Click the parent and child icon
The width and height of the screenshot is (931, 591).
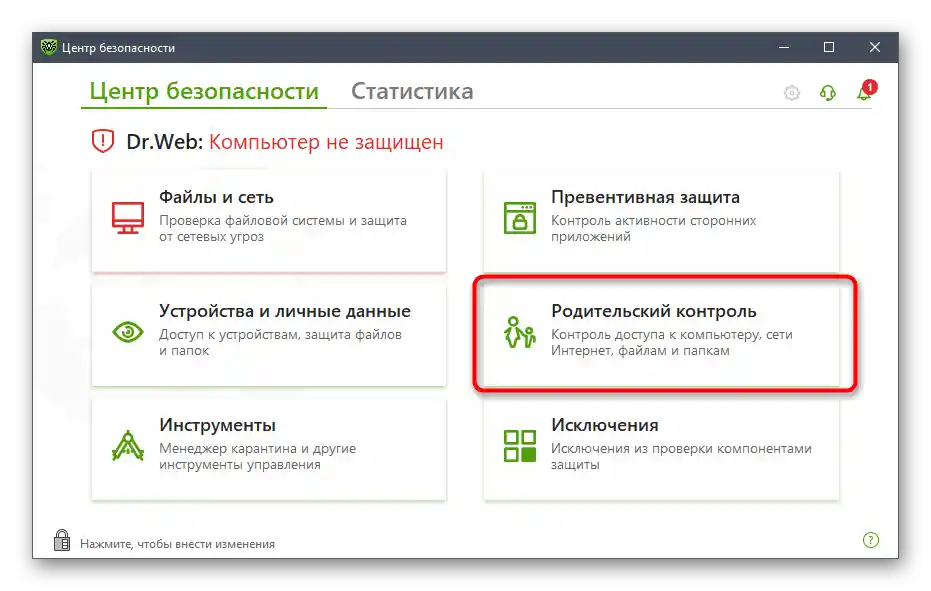tap(520, 332)
